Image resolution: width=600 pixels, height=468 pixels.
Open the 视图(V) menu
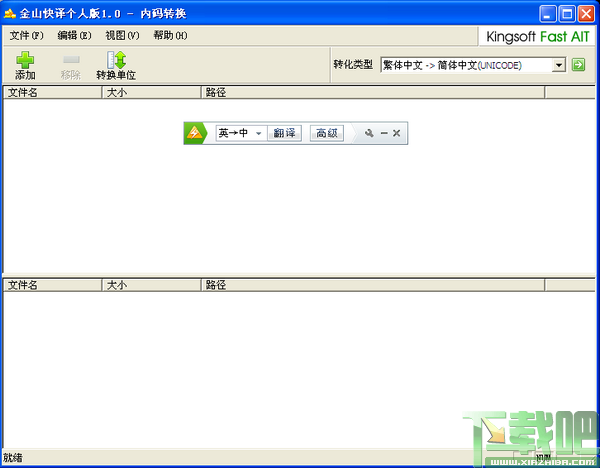[x=122, y=36]
